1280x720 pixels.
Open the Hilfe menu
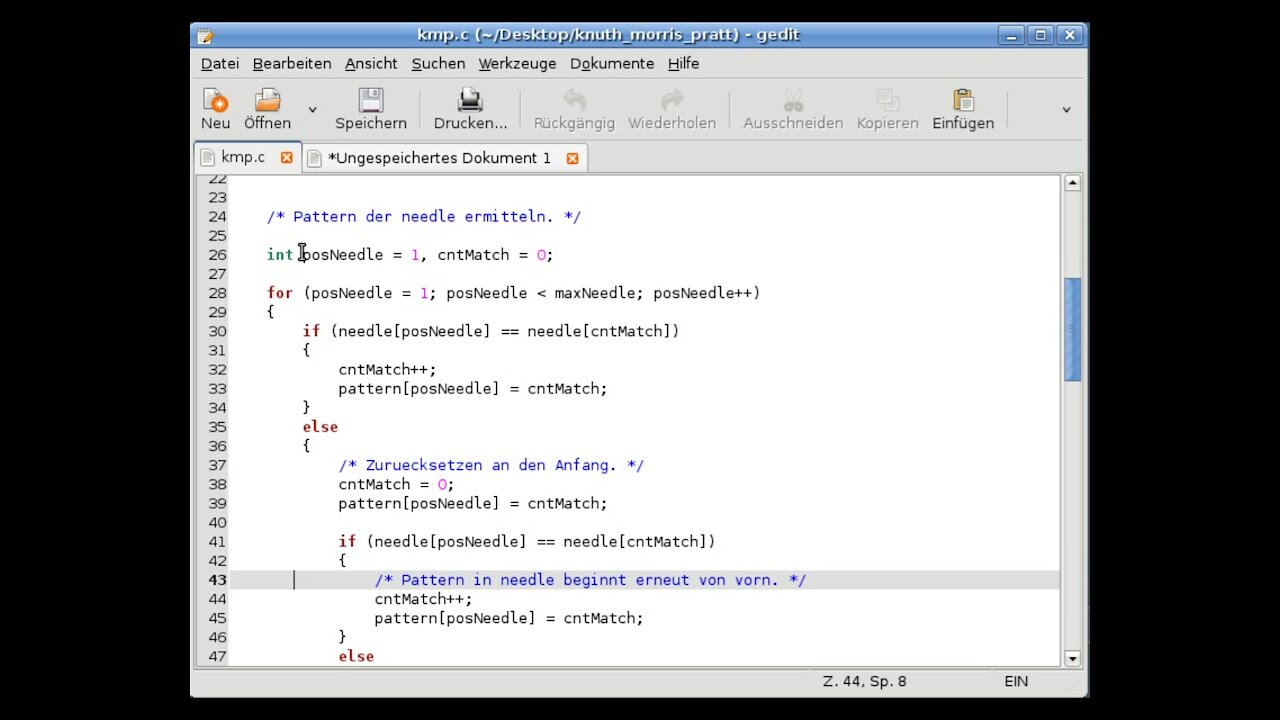(x=684, y=63)
